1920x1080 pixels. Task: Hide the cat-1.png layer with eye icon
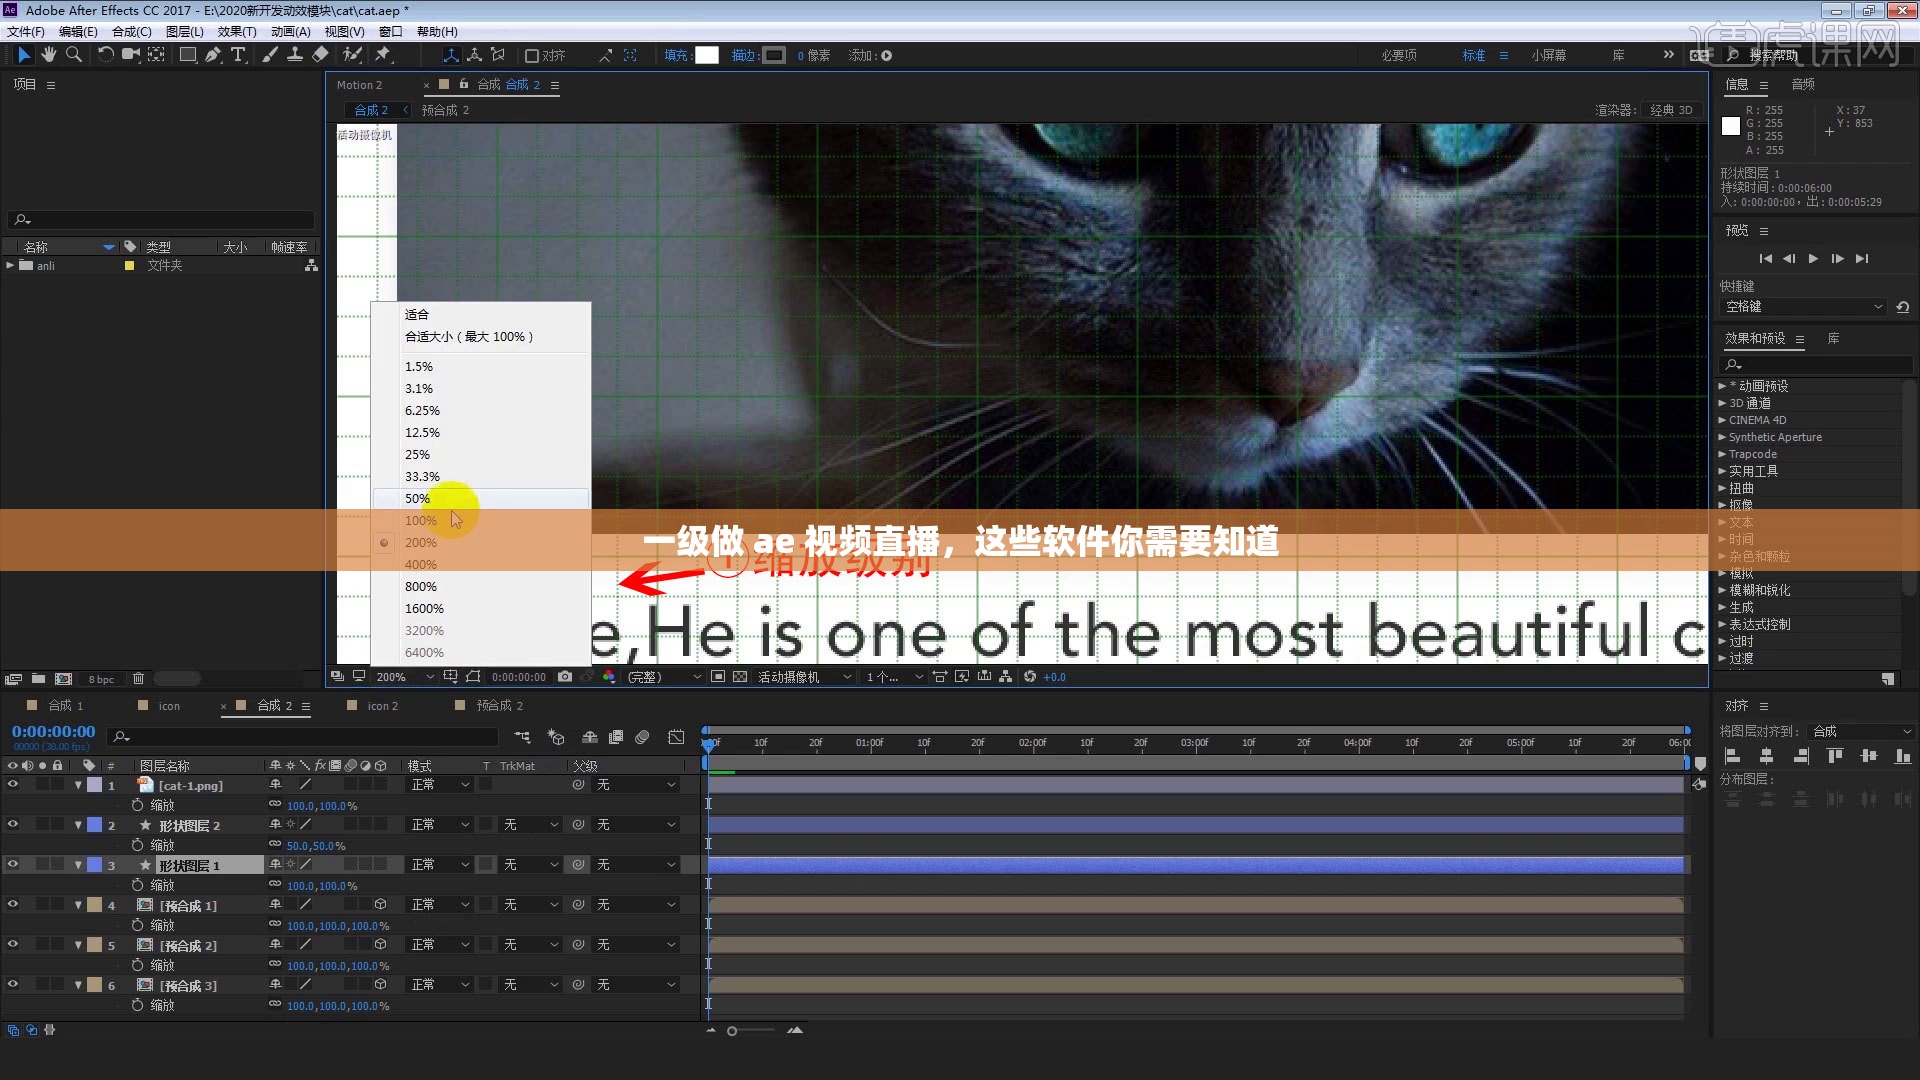13,785
